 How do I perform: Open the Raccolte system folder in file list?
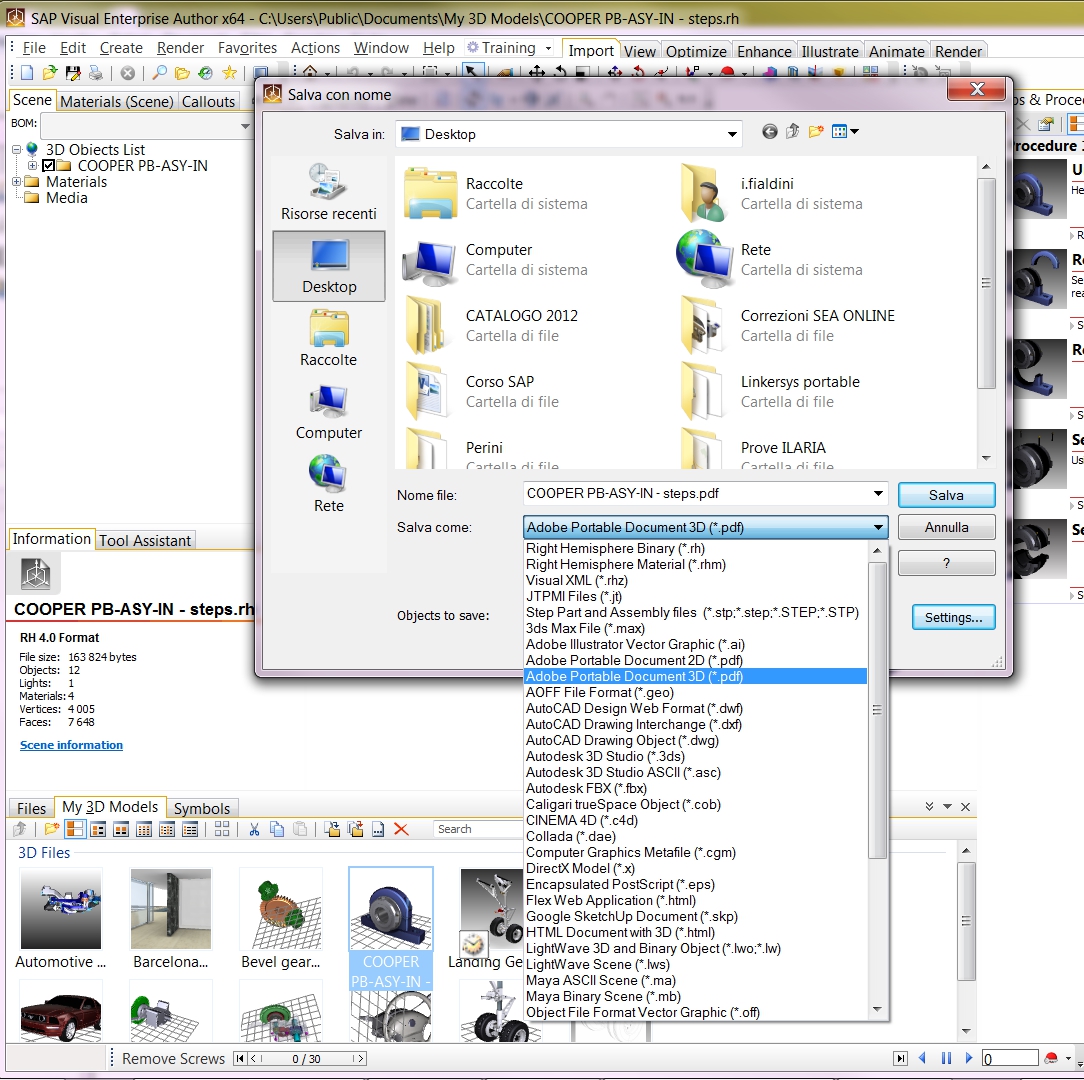pos(496,194)
